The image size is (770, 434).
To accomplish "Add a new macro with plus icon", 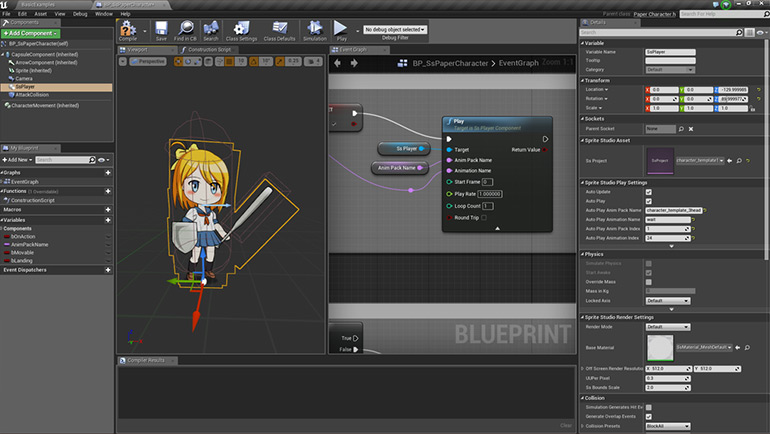I will pyautogui.click(x=108, y=210).
